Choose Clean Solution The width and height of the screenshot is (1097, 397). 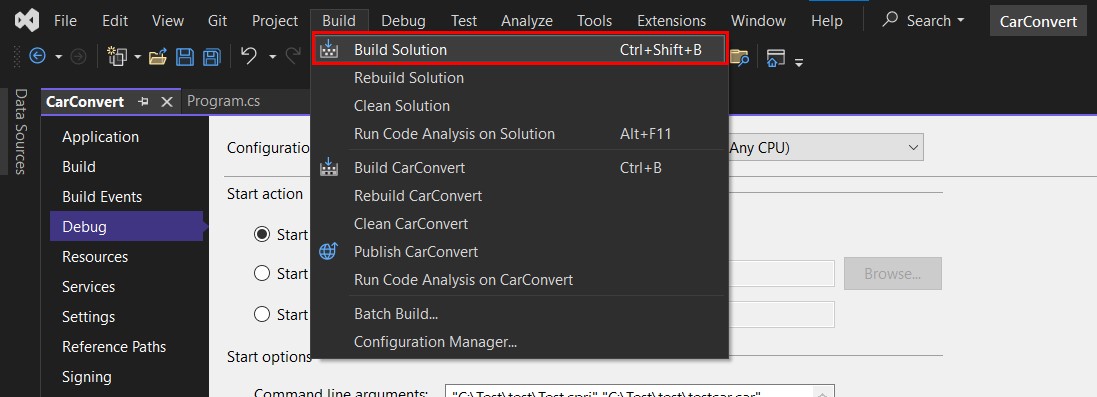coord(520,106)
